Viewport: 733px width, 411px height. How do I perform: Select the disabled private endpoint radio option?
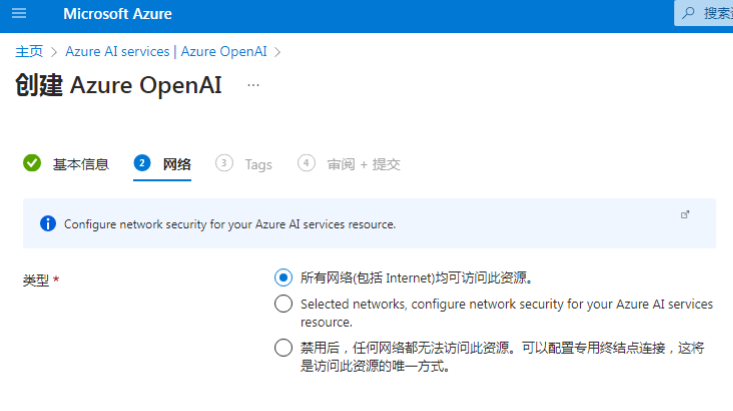(283, 348)
